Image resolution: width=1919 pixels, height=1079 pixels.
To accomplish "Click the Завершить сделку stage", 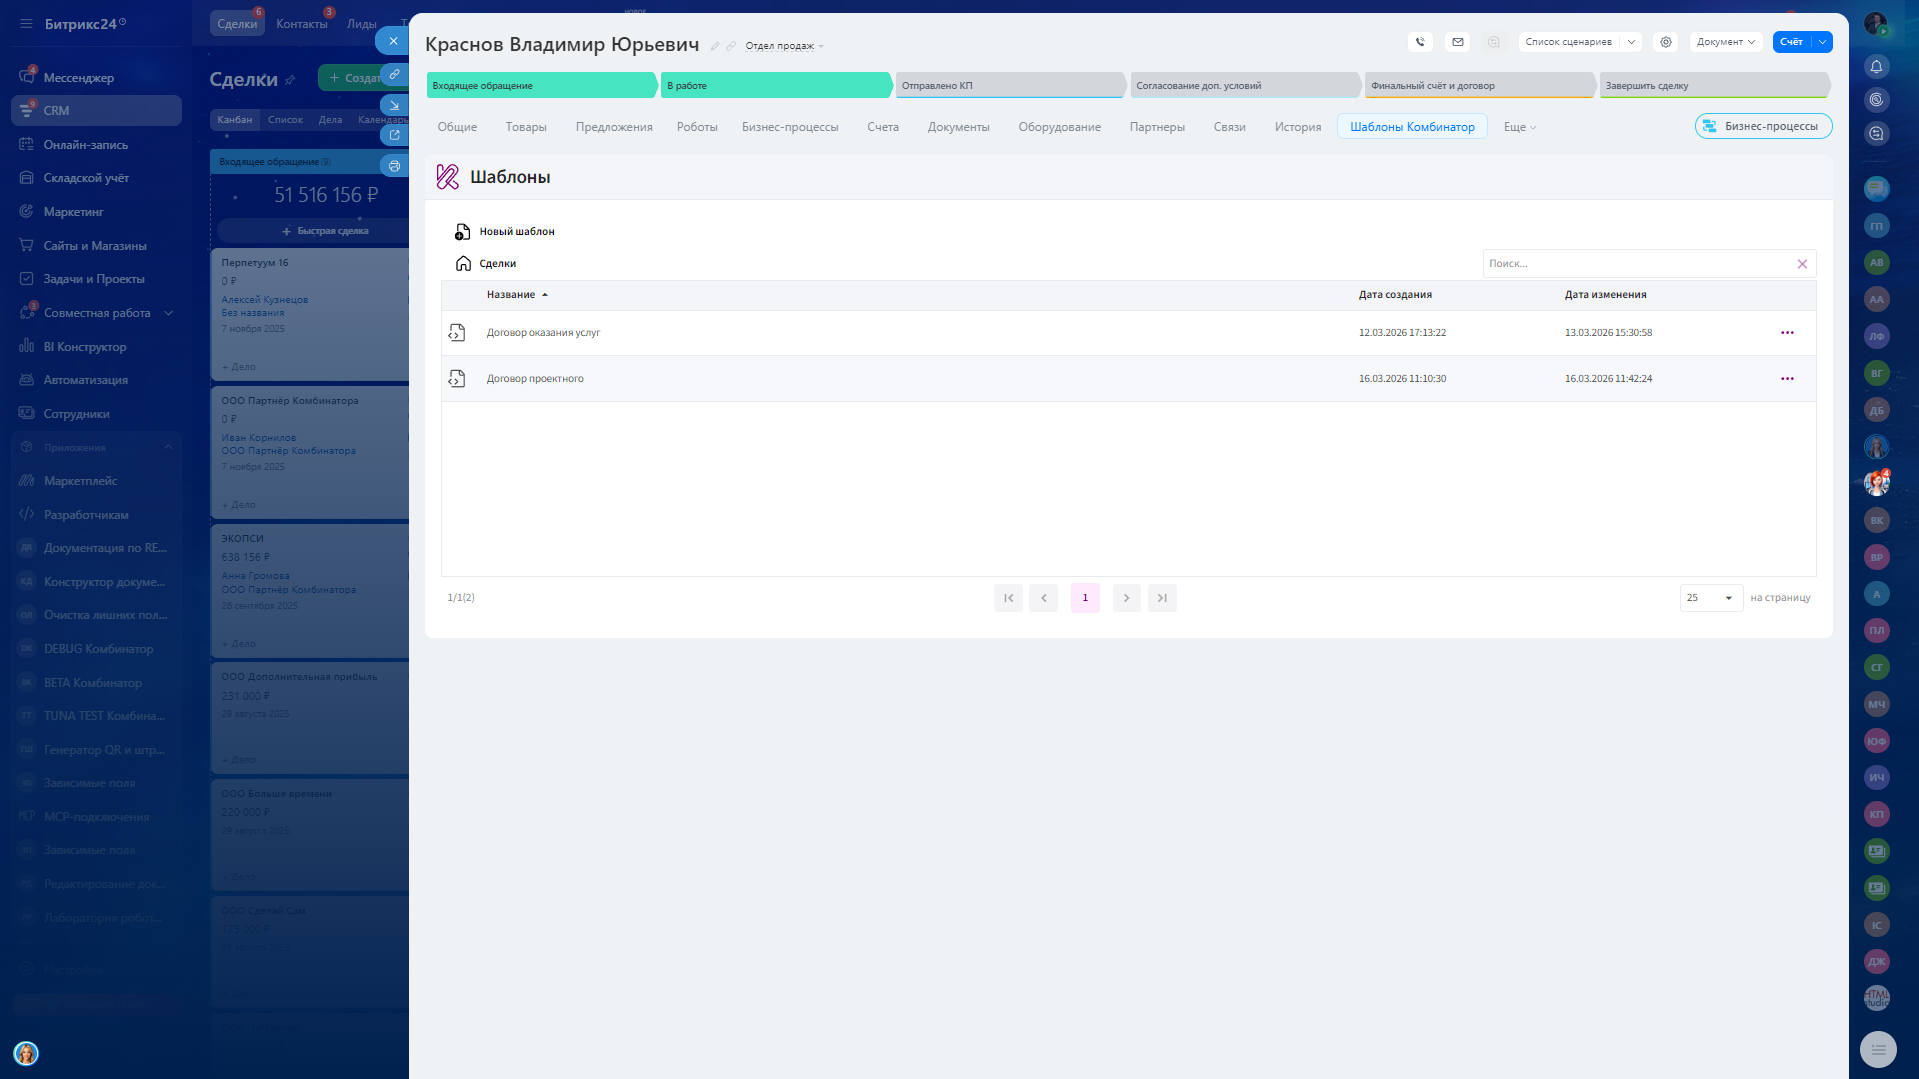I will [x=1714, y=86].
